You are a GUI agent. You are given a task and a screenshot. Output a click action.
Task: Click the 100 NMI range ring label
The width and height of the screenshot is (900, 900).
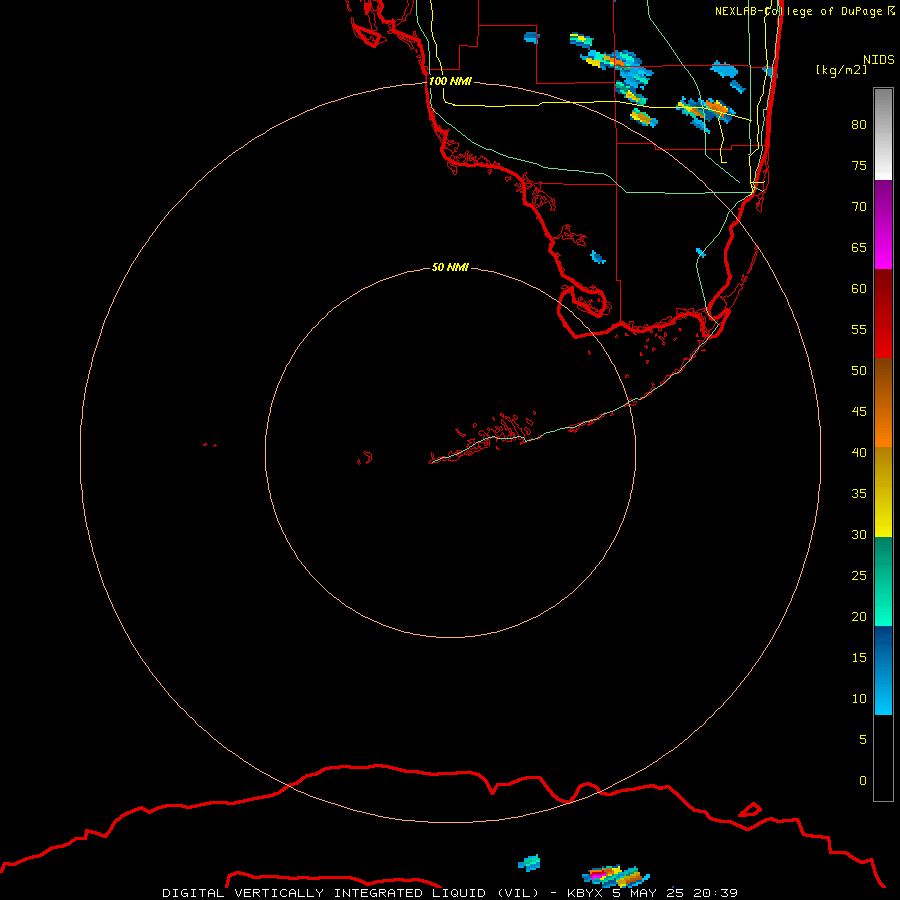click(x=451, y=81)
